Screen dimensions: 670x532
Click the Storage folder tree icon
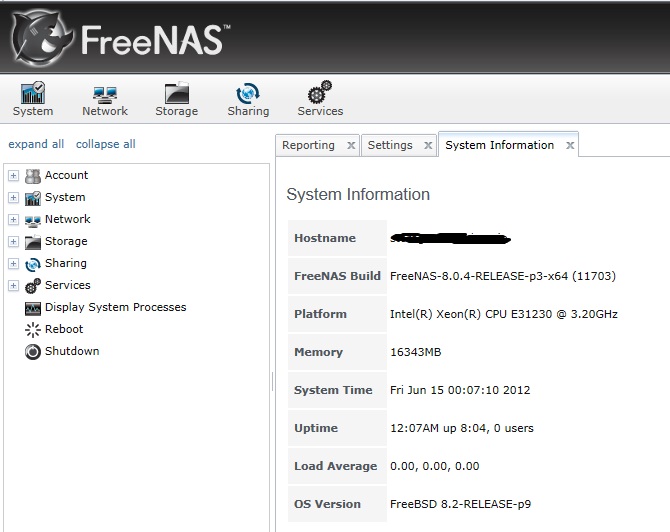pyautogui.click(x=33, y=242)
